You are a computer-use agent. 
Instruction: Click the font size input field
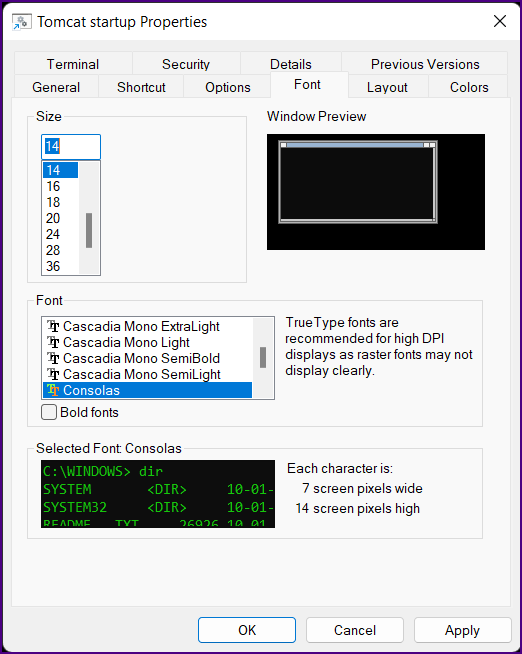click(x=71, y=146)
